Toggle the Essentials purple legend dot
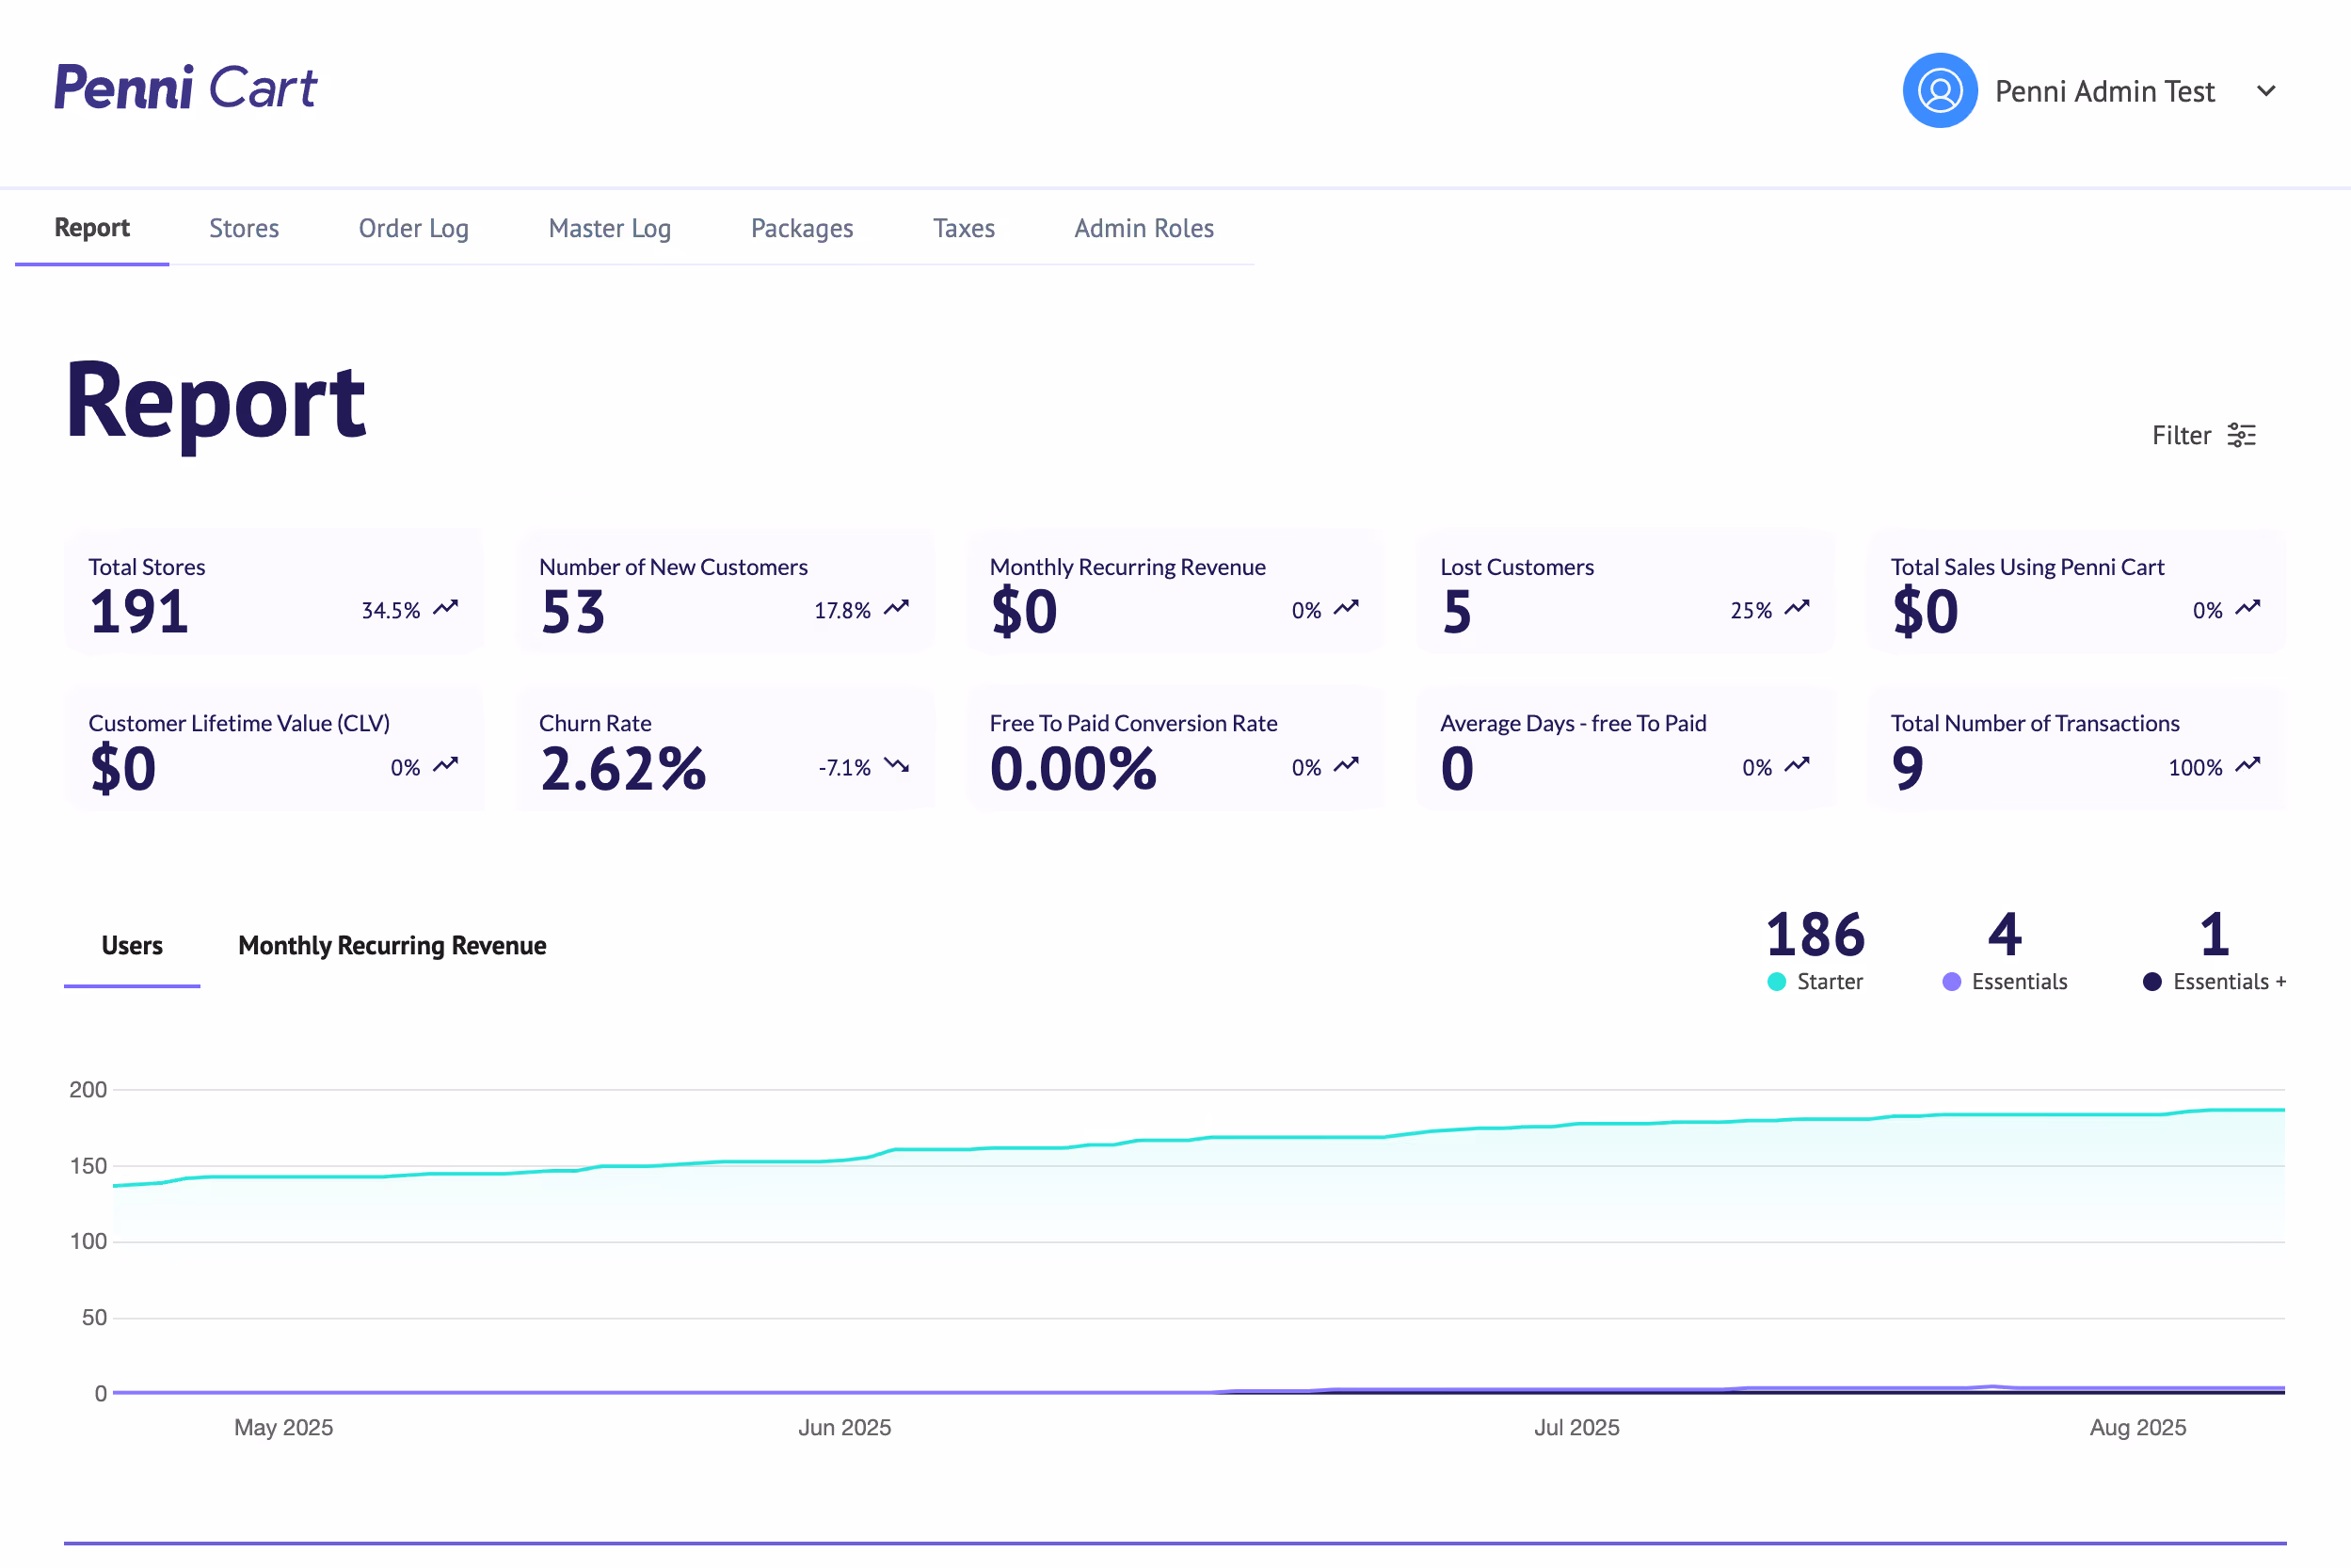This screenshot has height=1568, width=2351. click(x=1952, y=982)
